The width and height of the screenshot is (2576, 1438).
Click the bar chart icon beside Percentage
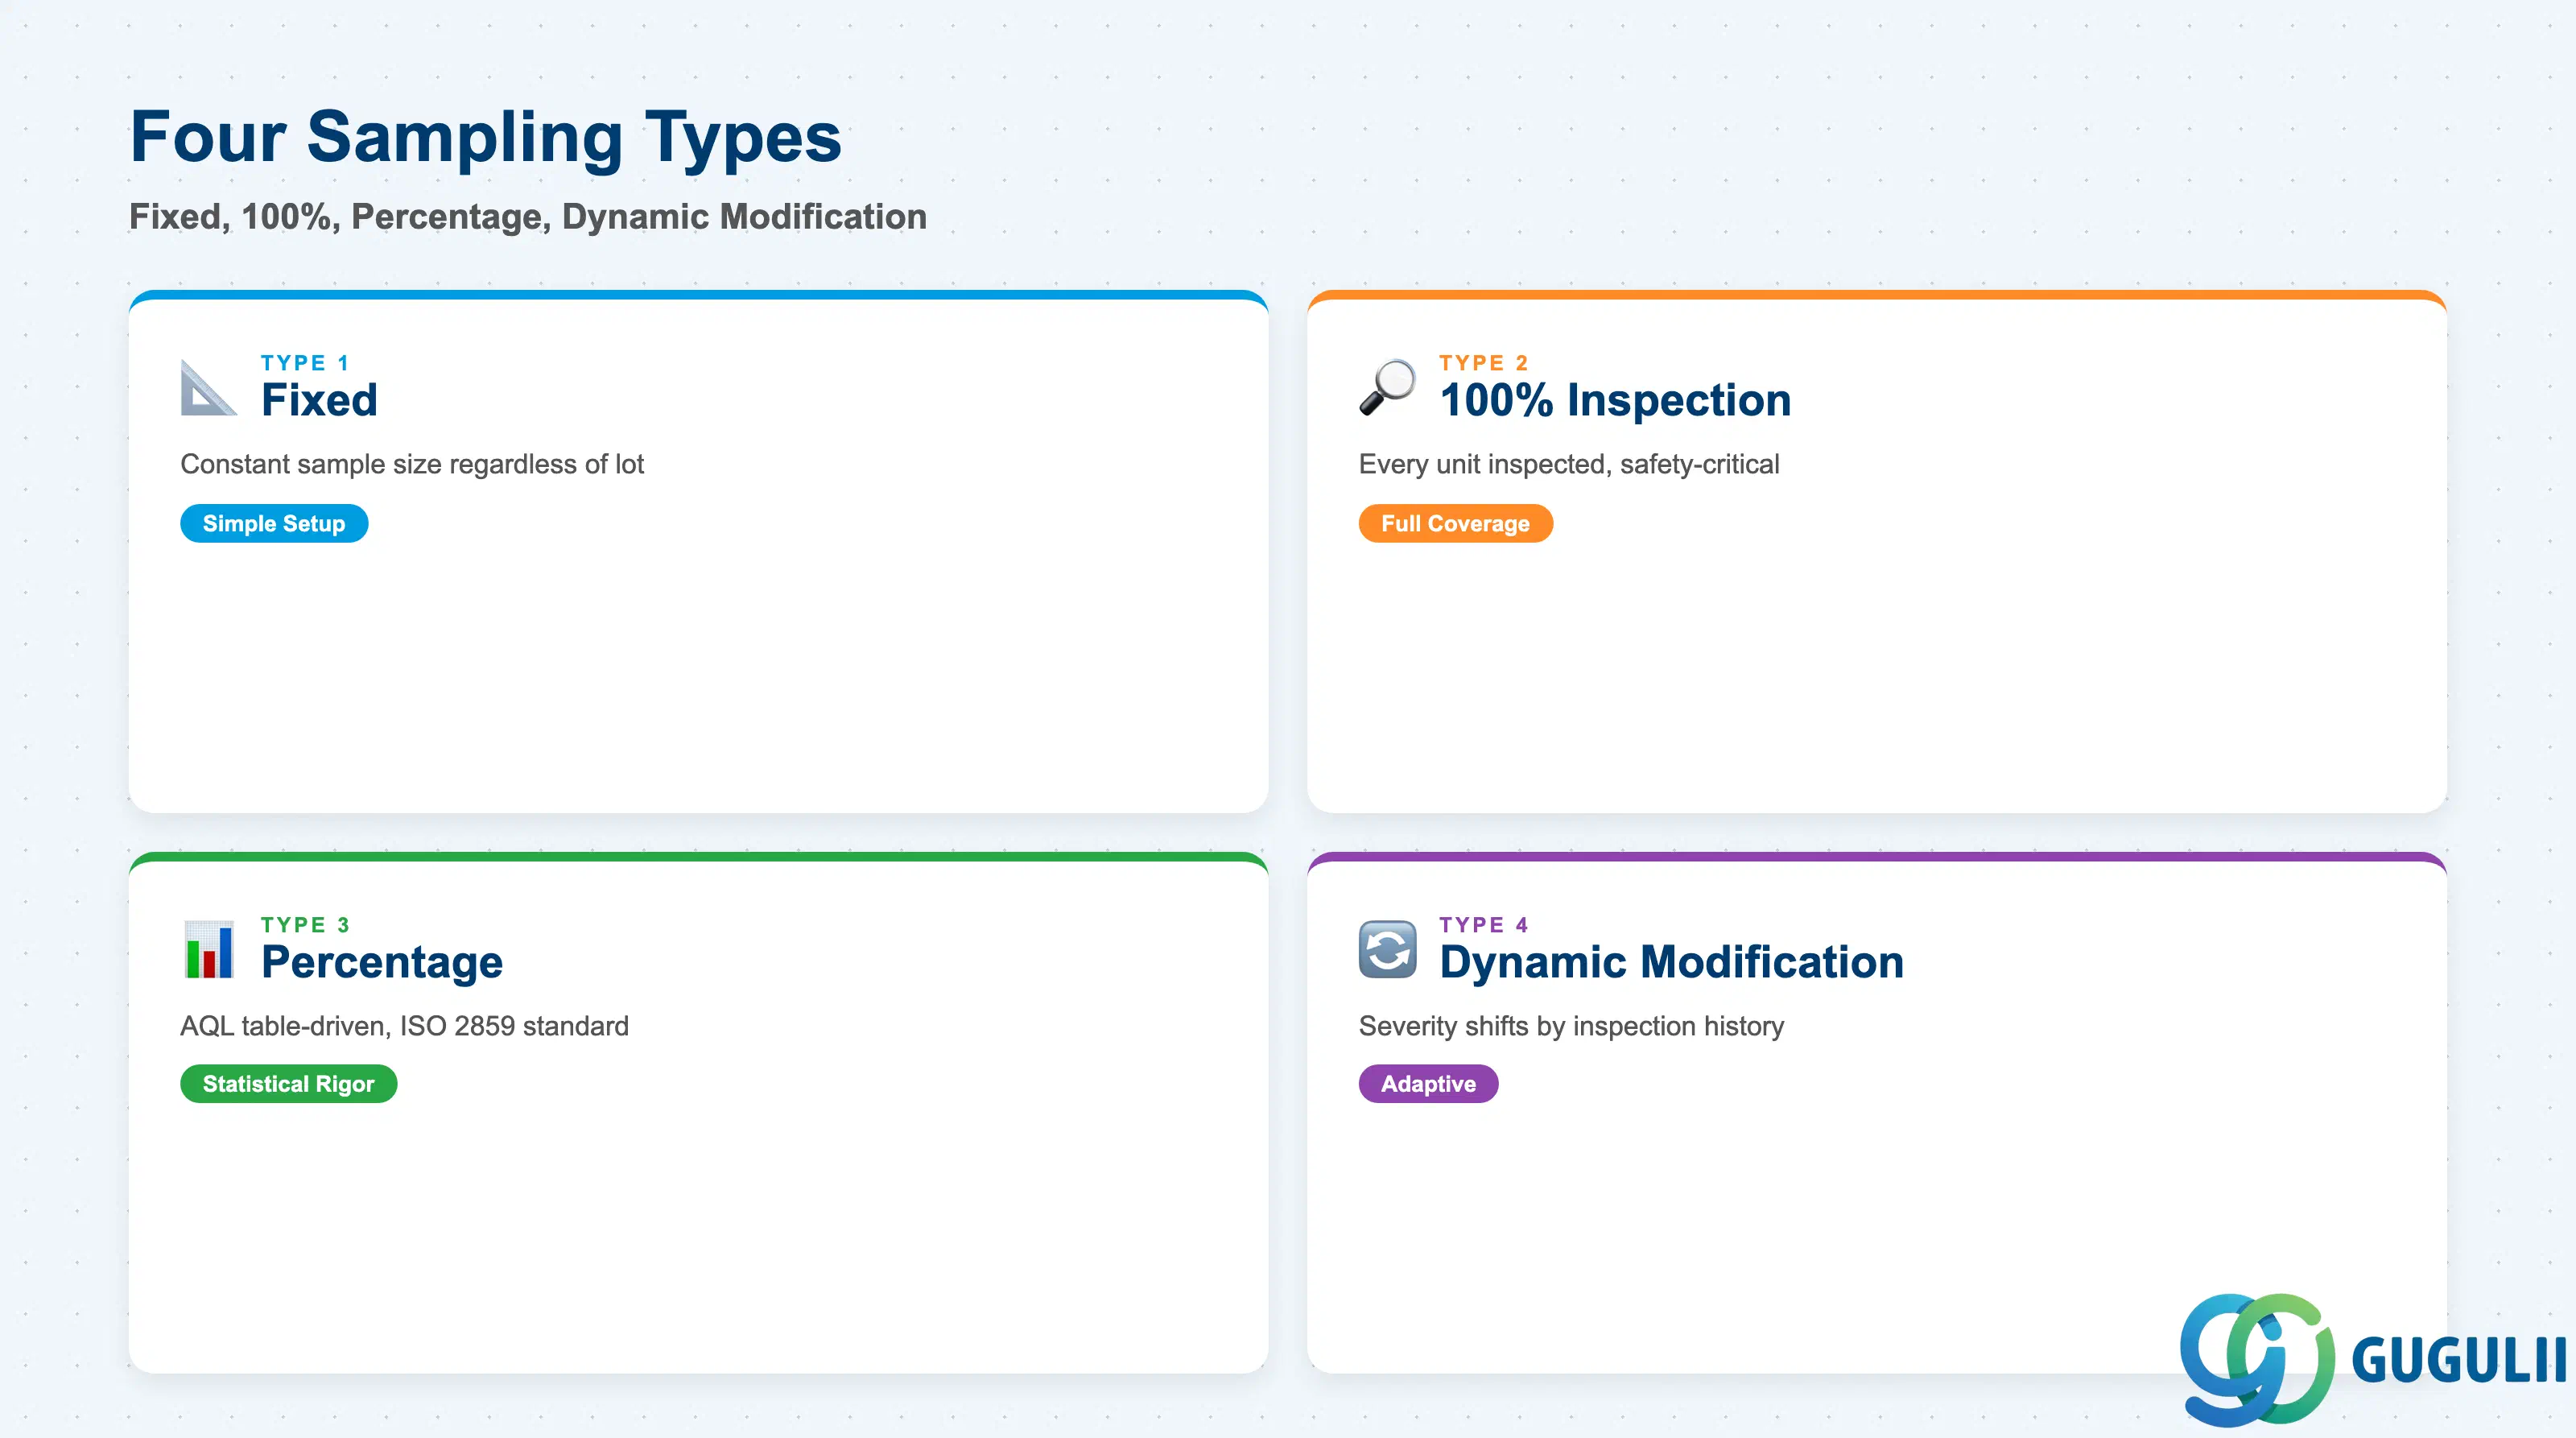pyautogui.click(x=208, y=949)
